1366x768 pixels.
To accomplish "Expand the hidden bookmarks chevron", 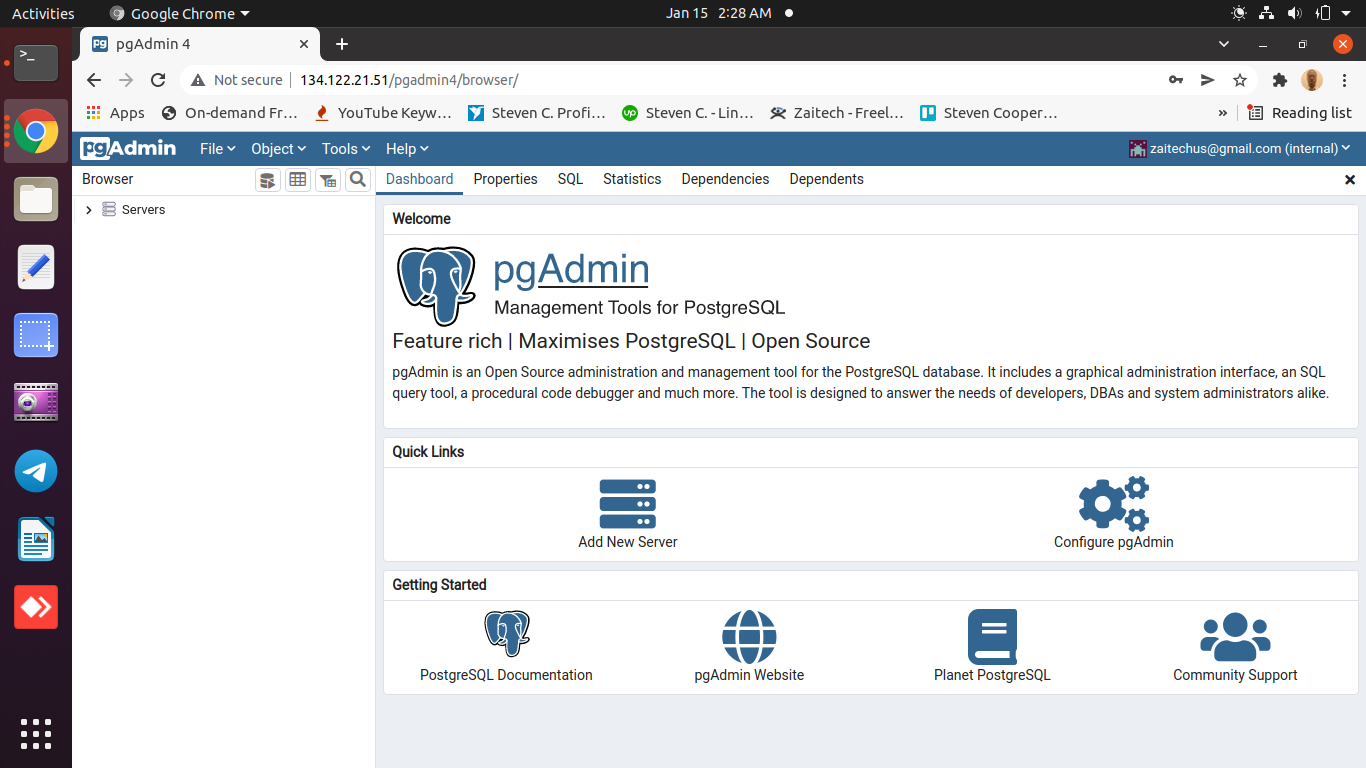I will tap(1222, 113).
